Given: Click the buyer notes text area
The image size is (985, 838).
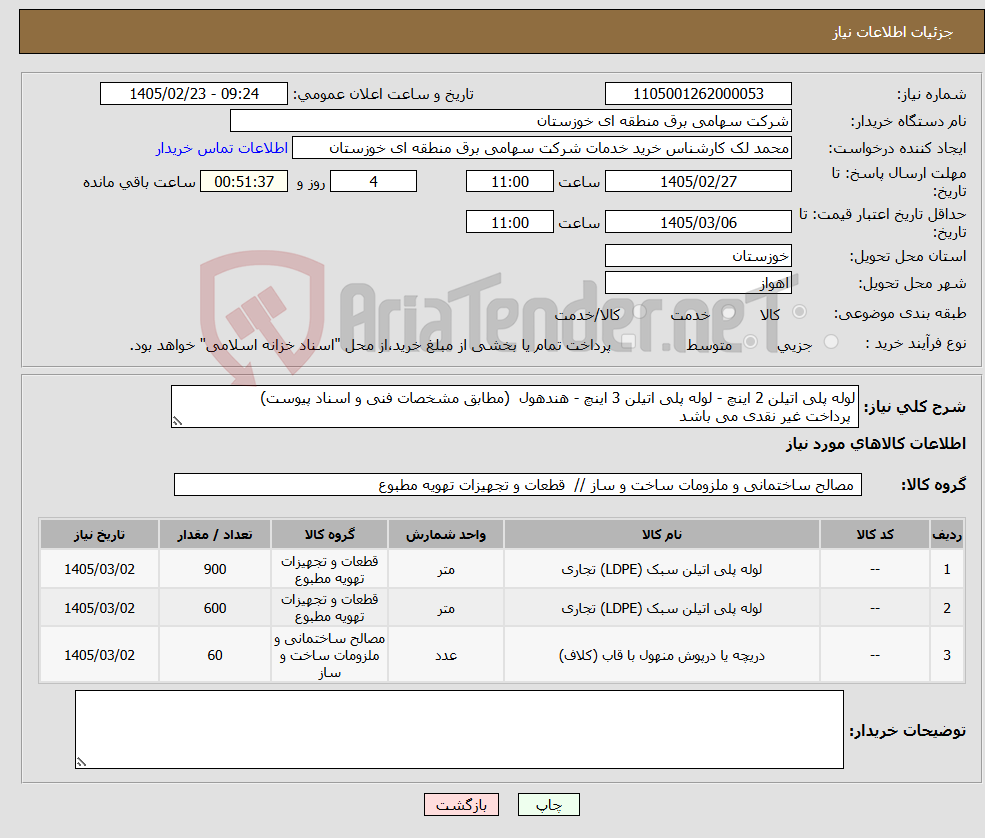Looking at the screenshot, I should (x=459, y=729).
